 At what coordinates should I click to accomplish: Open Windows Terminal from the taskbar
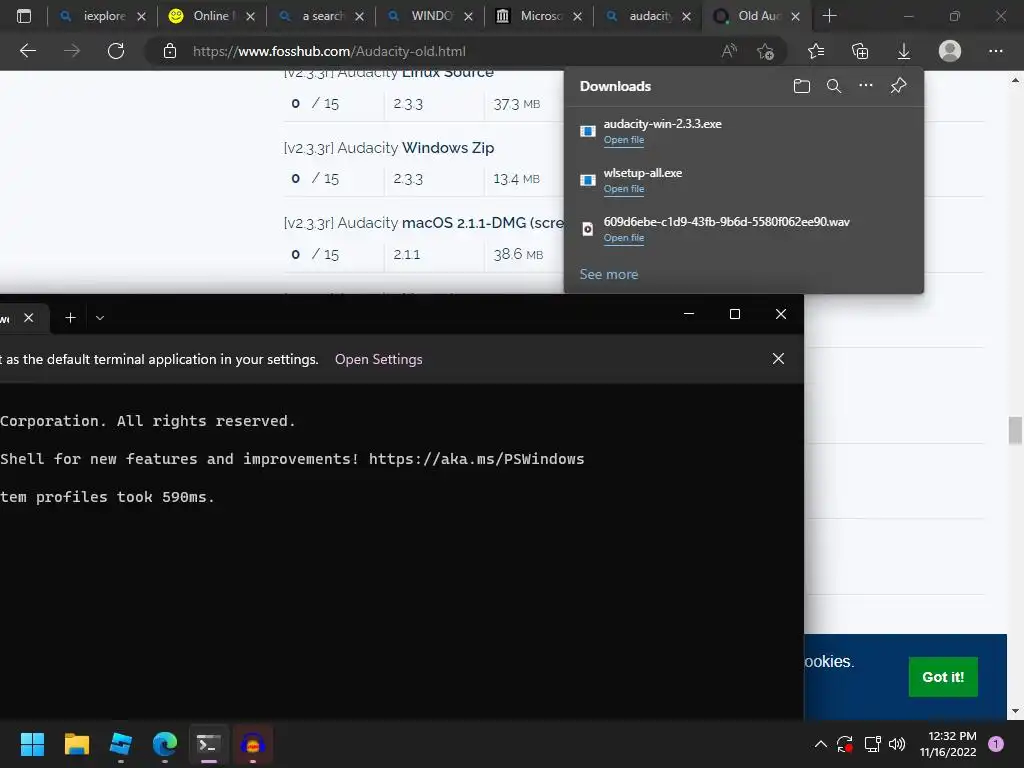(208, 744)
